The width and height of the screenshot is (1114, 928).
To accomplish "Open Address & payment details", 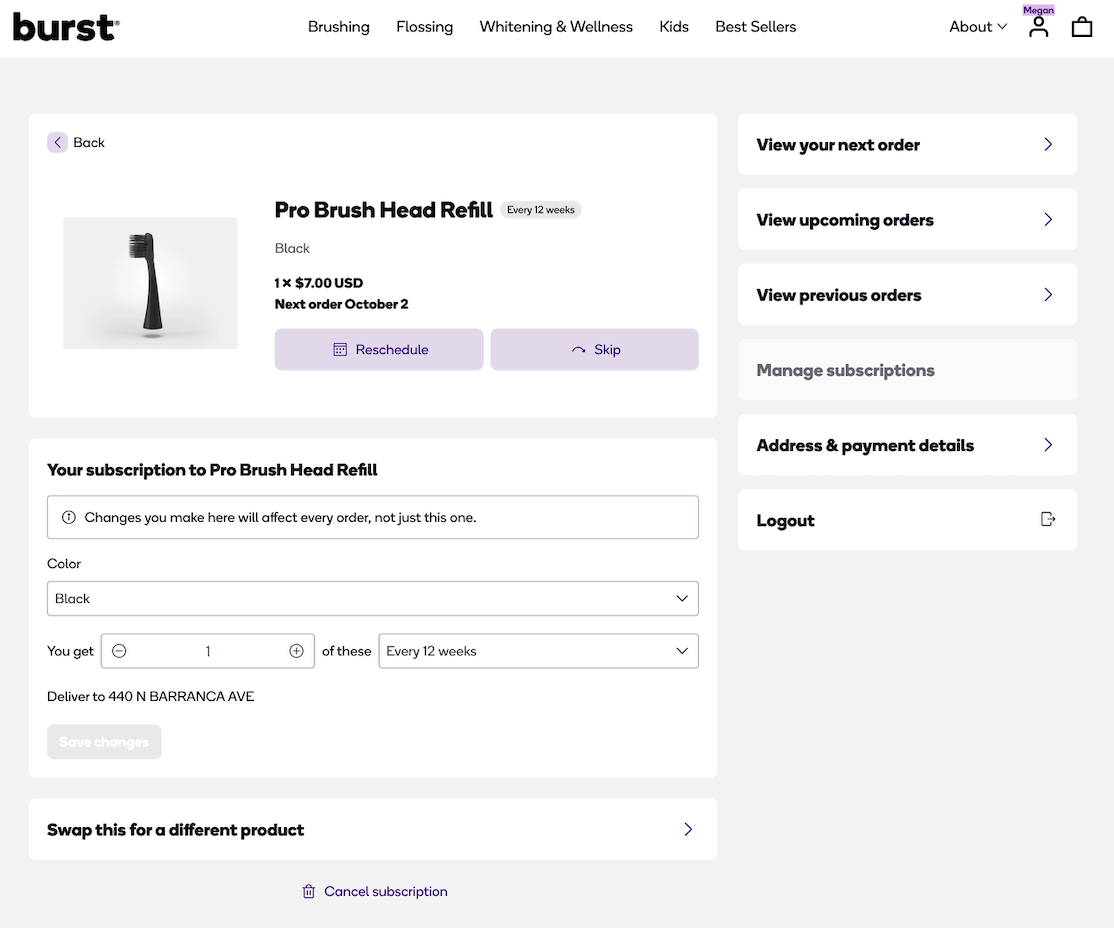I will tap(907, 445).
